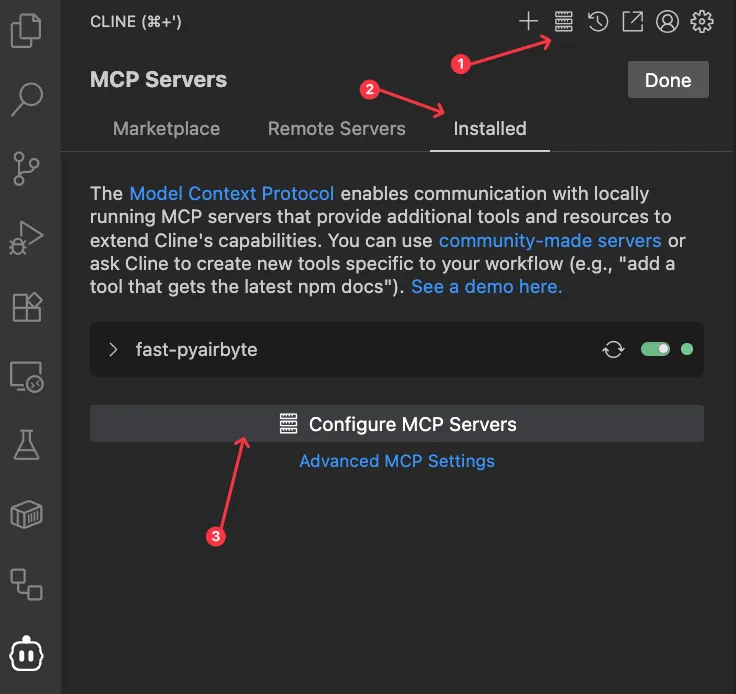The height and width of the screenshot is (694, 736).
Task: Open Cline in new editor tab
Action: [633, 22]
